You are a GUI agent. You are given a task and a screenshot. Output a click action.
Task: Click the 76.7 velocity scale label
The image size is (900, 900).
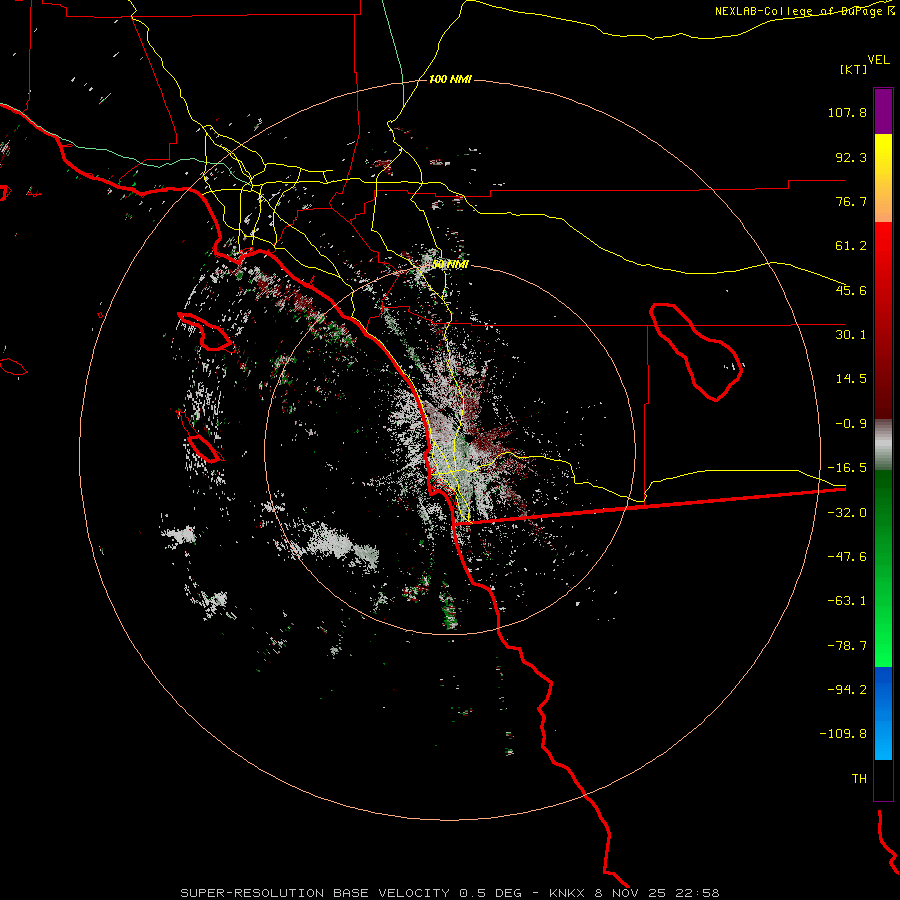click(x=851, y=201)
